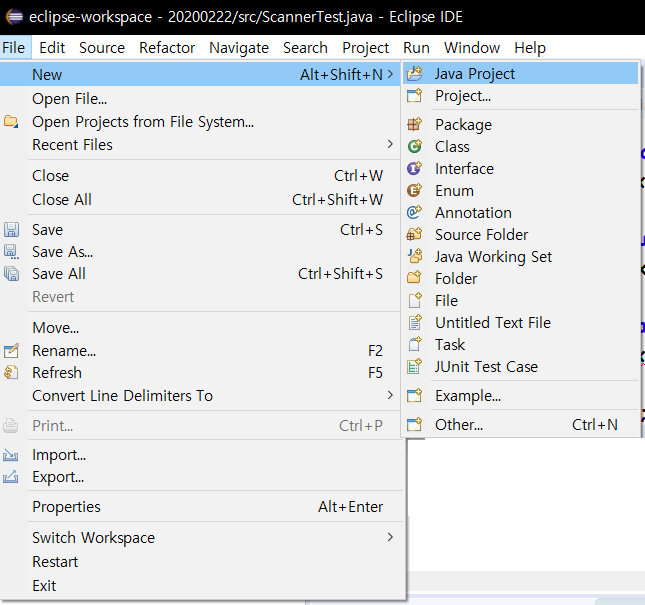Click the yellow Folder icon in submenu

[414, 278]
